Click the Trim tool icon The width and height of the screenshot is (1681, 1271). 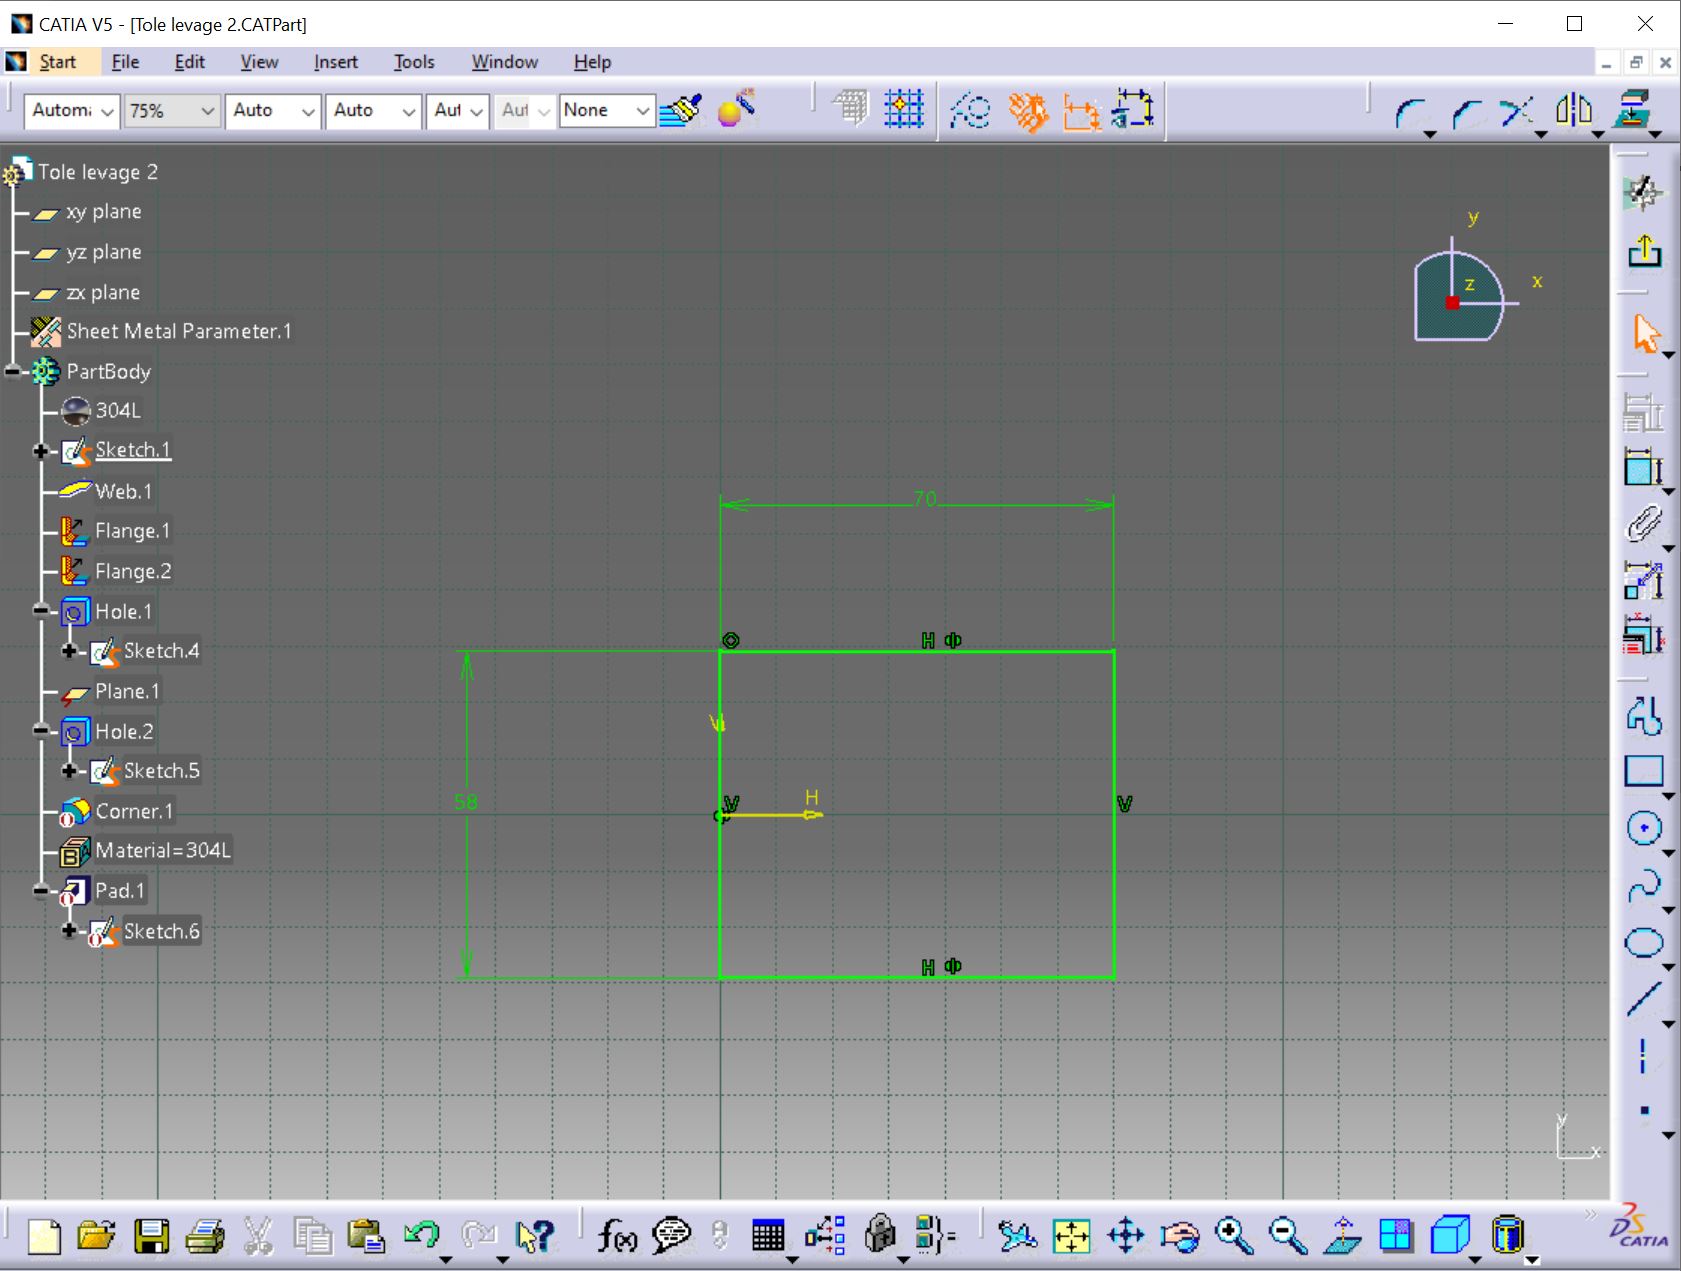point(1517,111)
